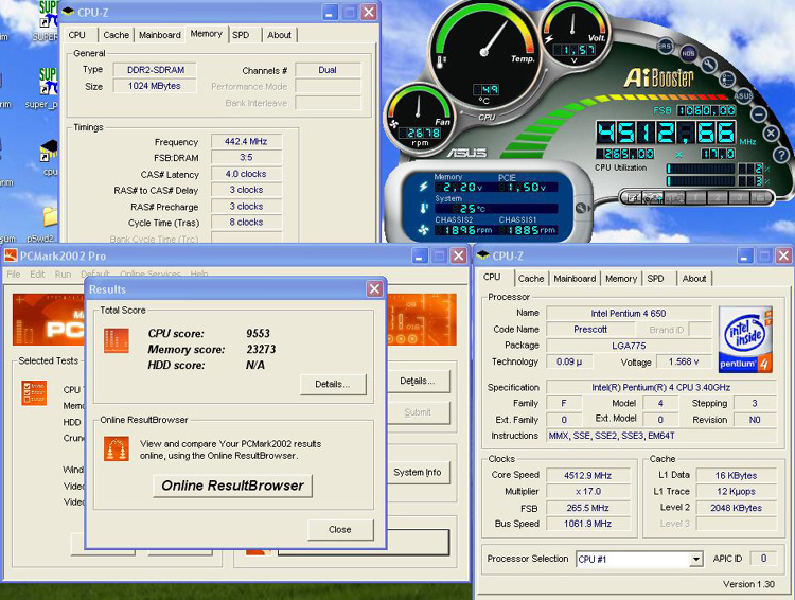Open About tab in memory CPU-Z window
This screenshot has width=795, height=600.
point(279,35)
